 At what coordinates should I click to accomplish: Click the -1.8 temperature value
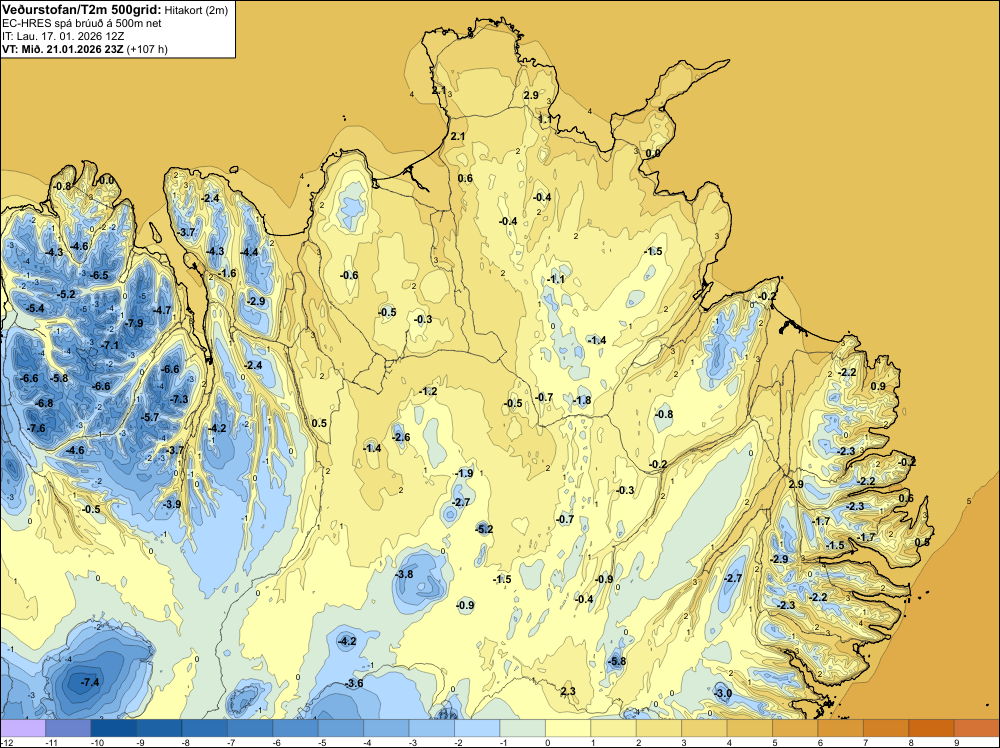point(582,400)
